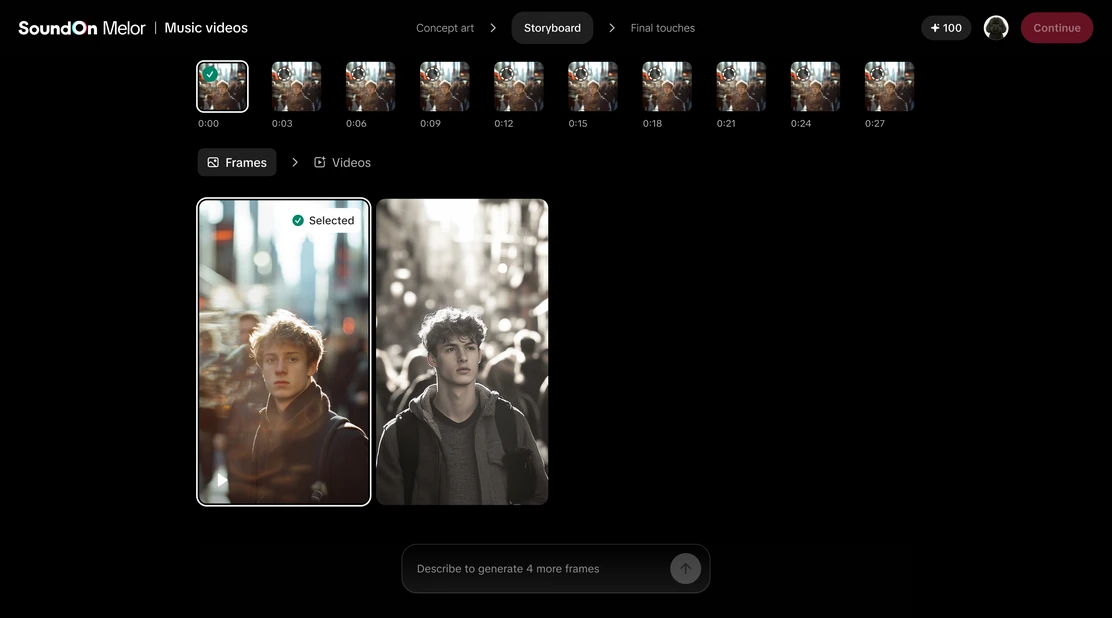The height and width of the screenshot is (618, 1112).
Task: Select the storyboard thumbnail at 0:03
Action: 296,87
